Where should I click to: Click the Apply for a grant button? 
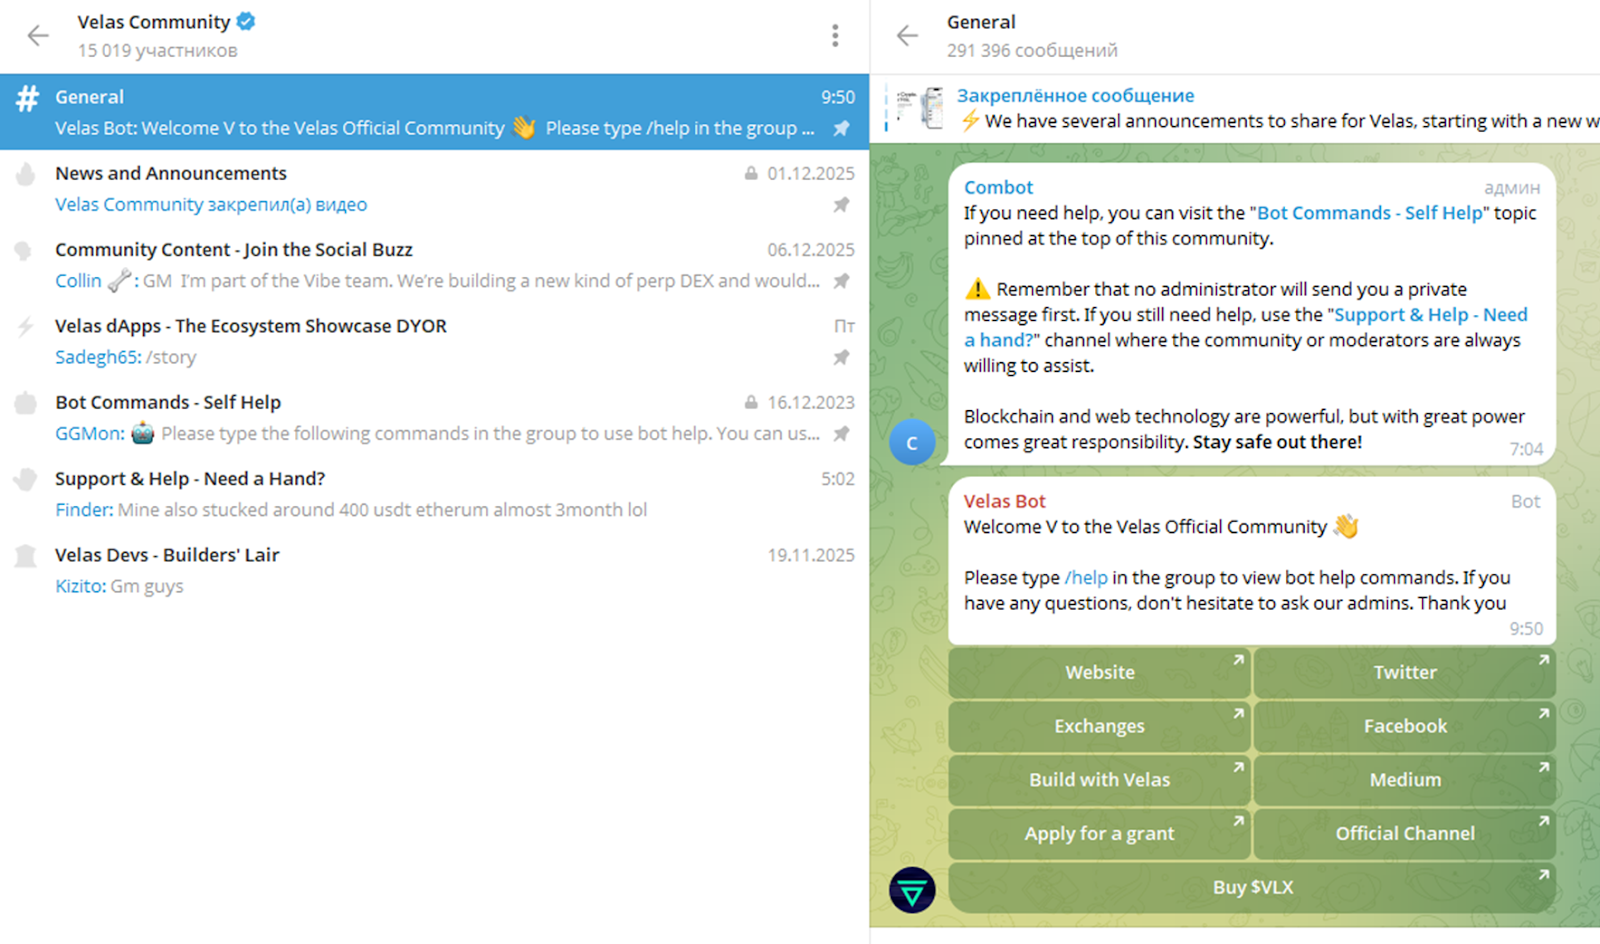coord(1099,834)
